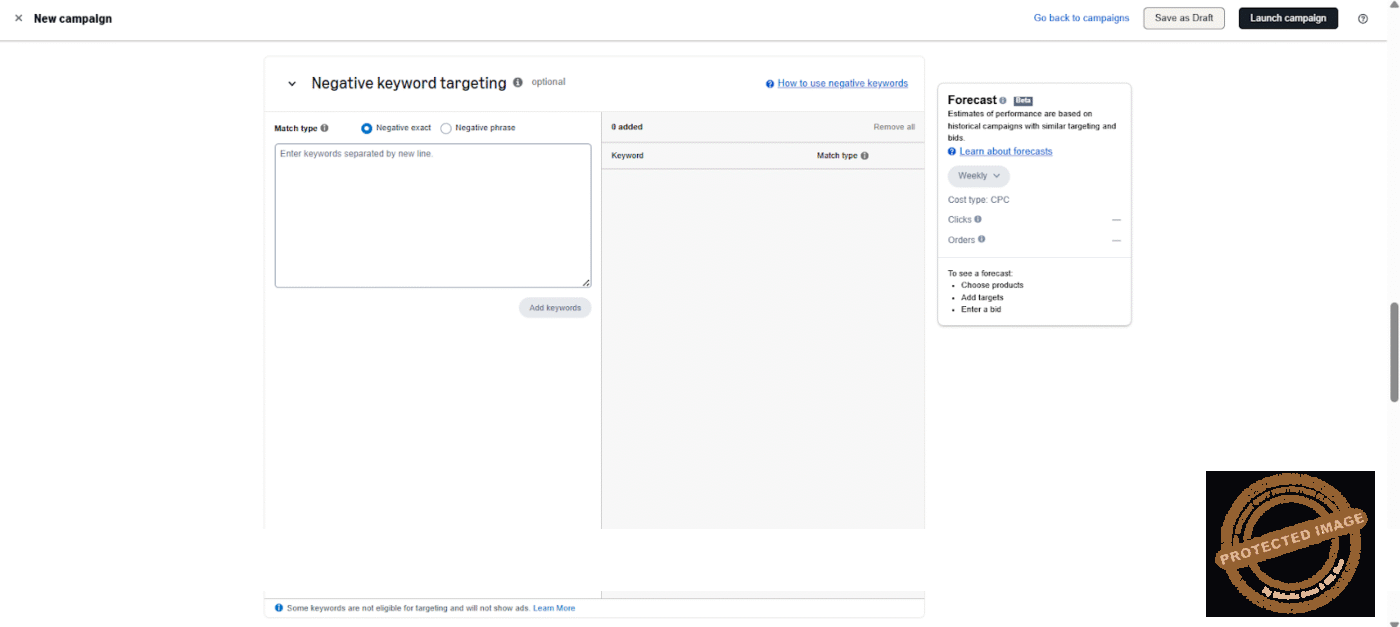Open How to use negative keywords link
The width and height of the screenshot is (1400, 627).
843,83
